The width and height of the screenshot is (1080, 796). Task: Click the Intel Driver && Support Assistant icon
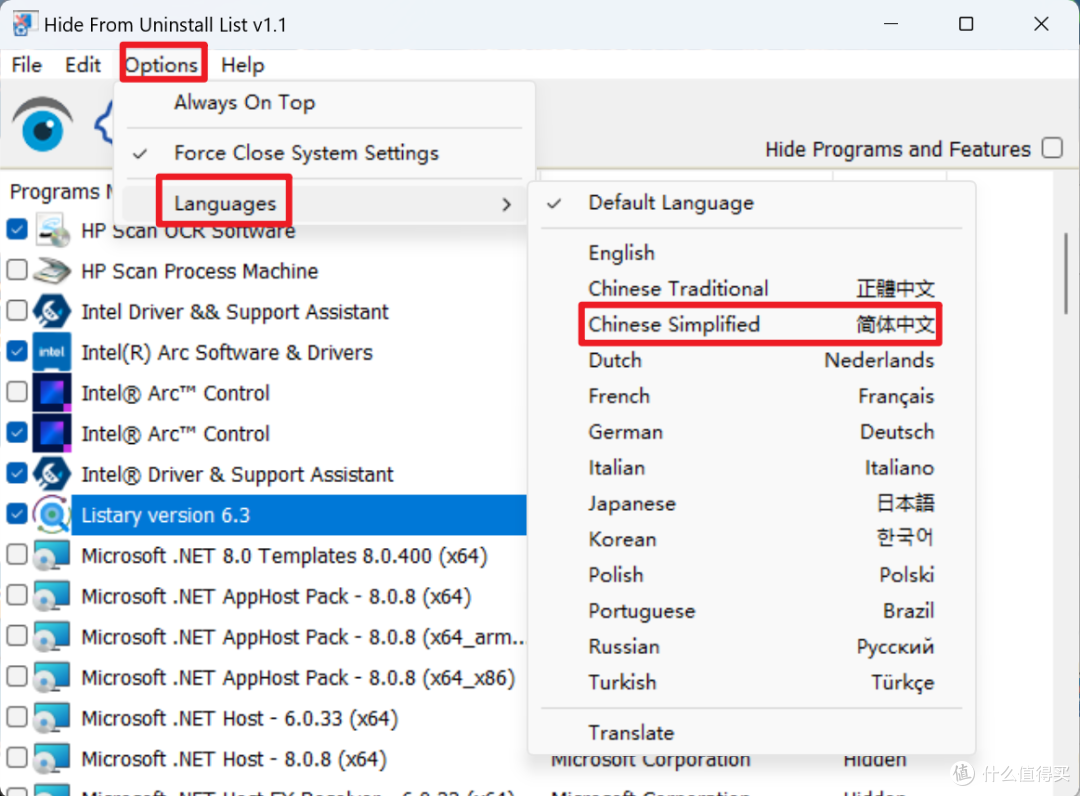(52, 311)
